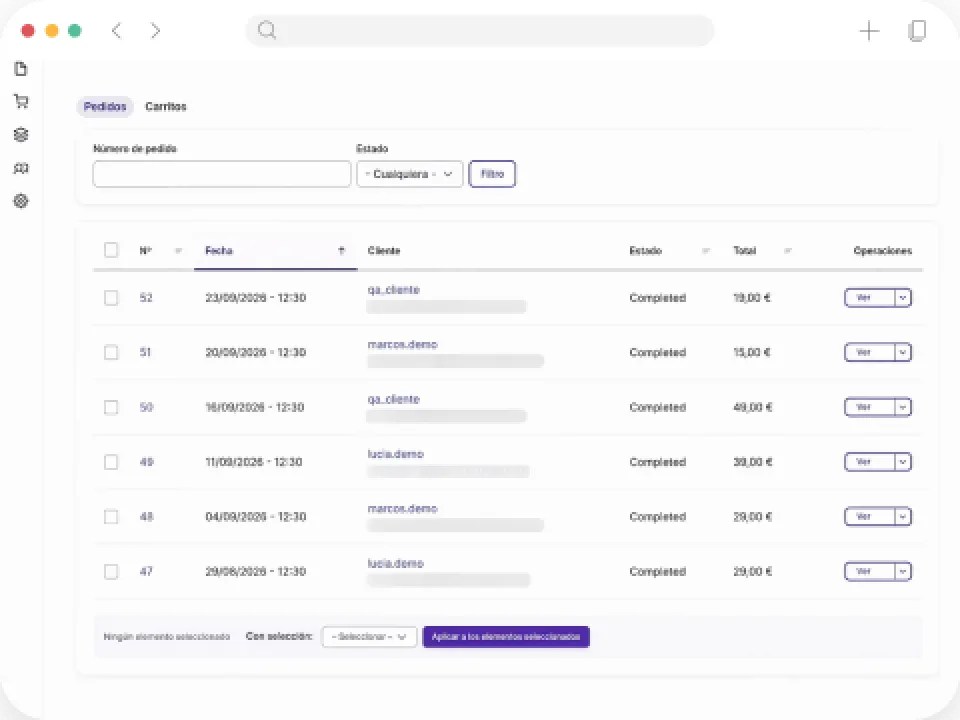Select the Pedidos tab
Screen dimensions: 960x720
tap(105, 107)
